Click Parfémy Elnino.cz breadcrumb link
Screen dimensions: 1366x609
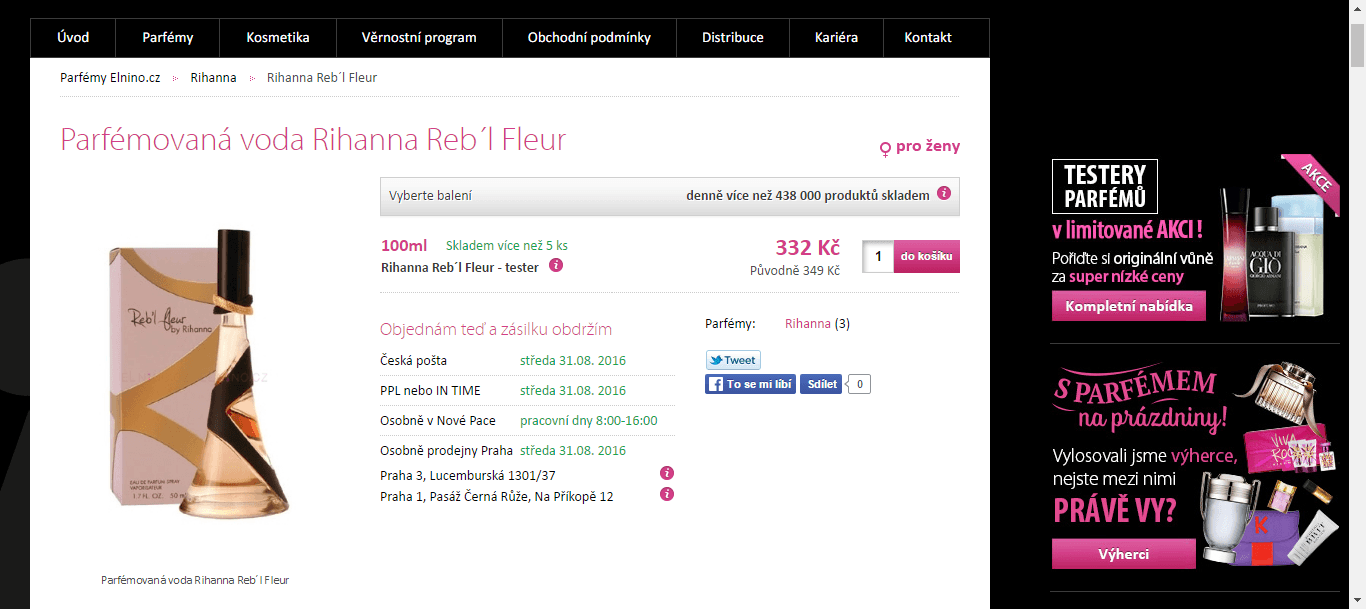coord(110,77)
